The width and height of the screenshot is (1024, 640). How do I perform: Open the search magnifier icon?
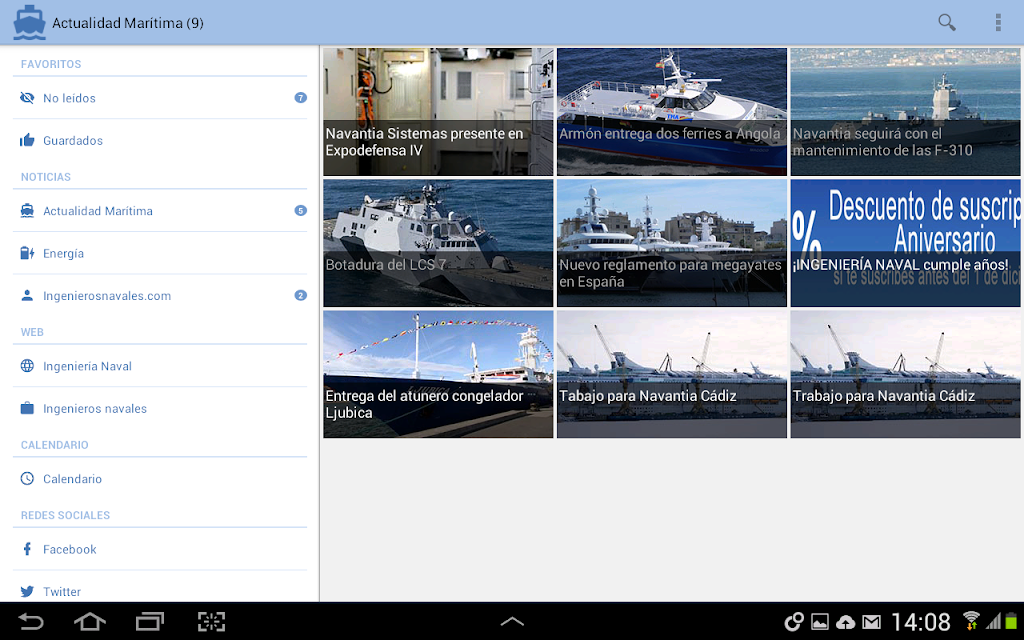click(947, 22)
